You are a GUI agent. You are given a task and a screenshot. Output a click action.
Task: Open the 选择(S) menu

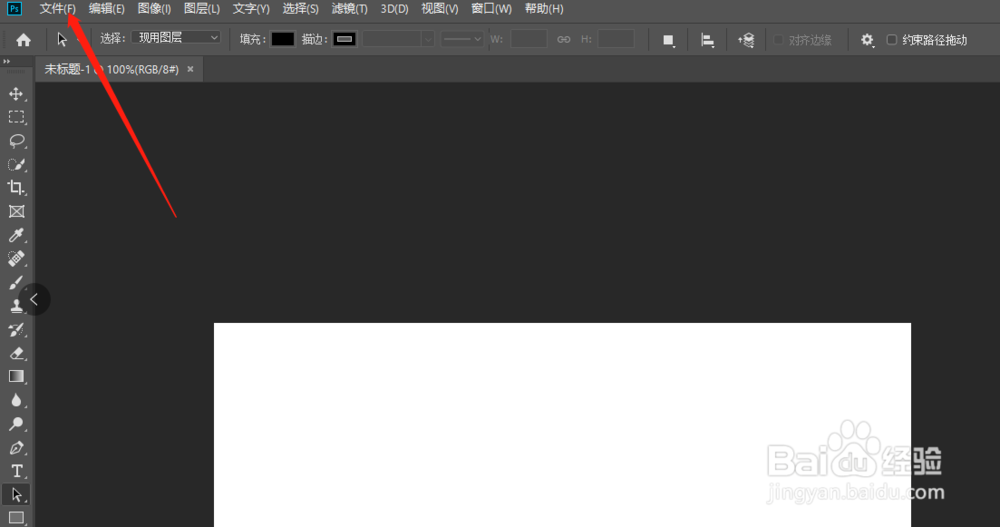click(x=300, y=9)
